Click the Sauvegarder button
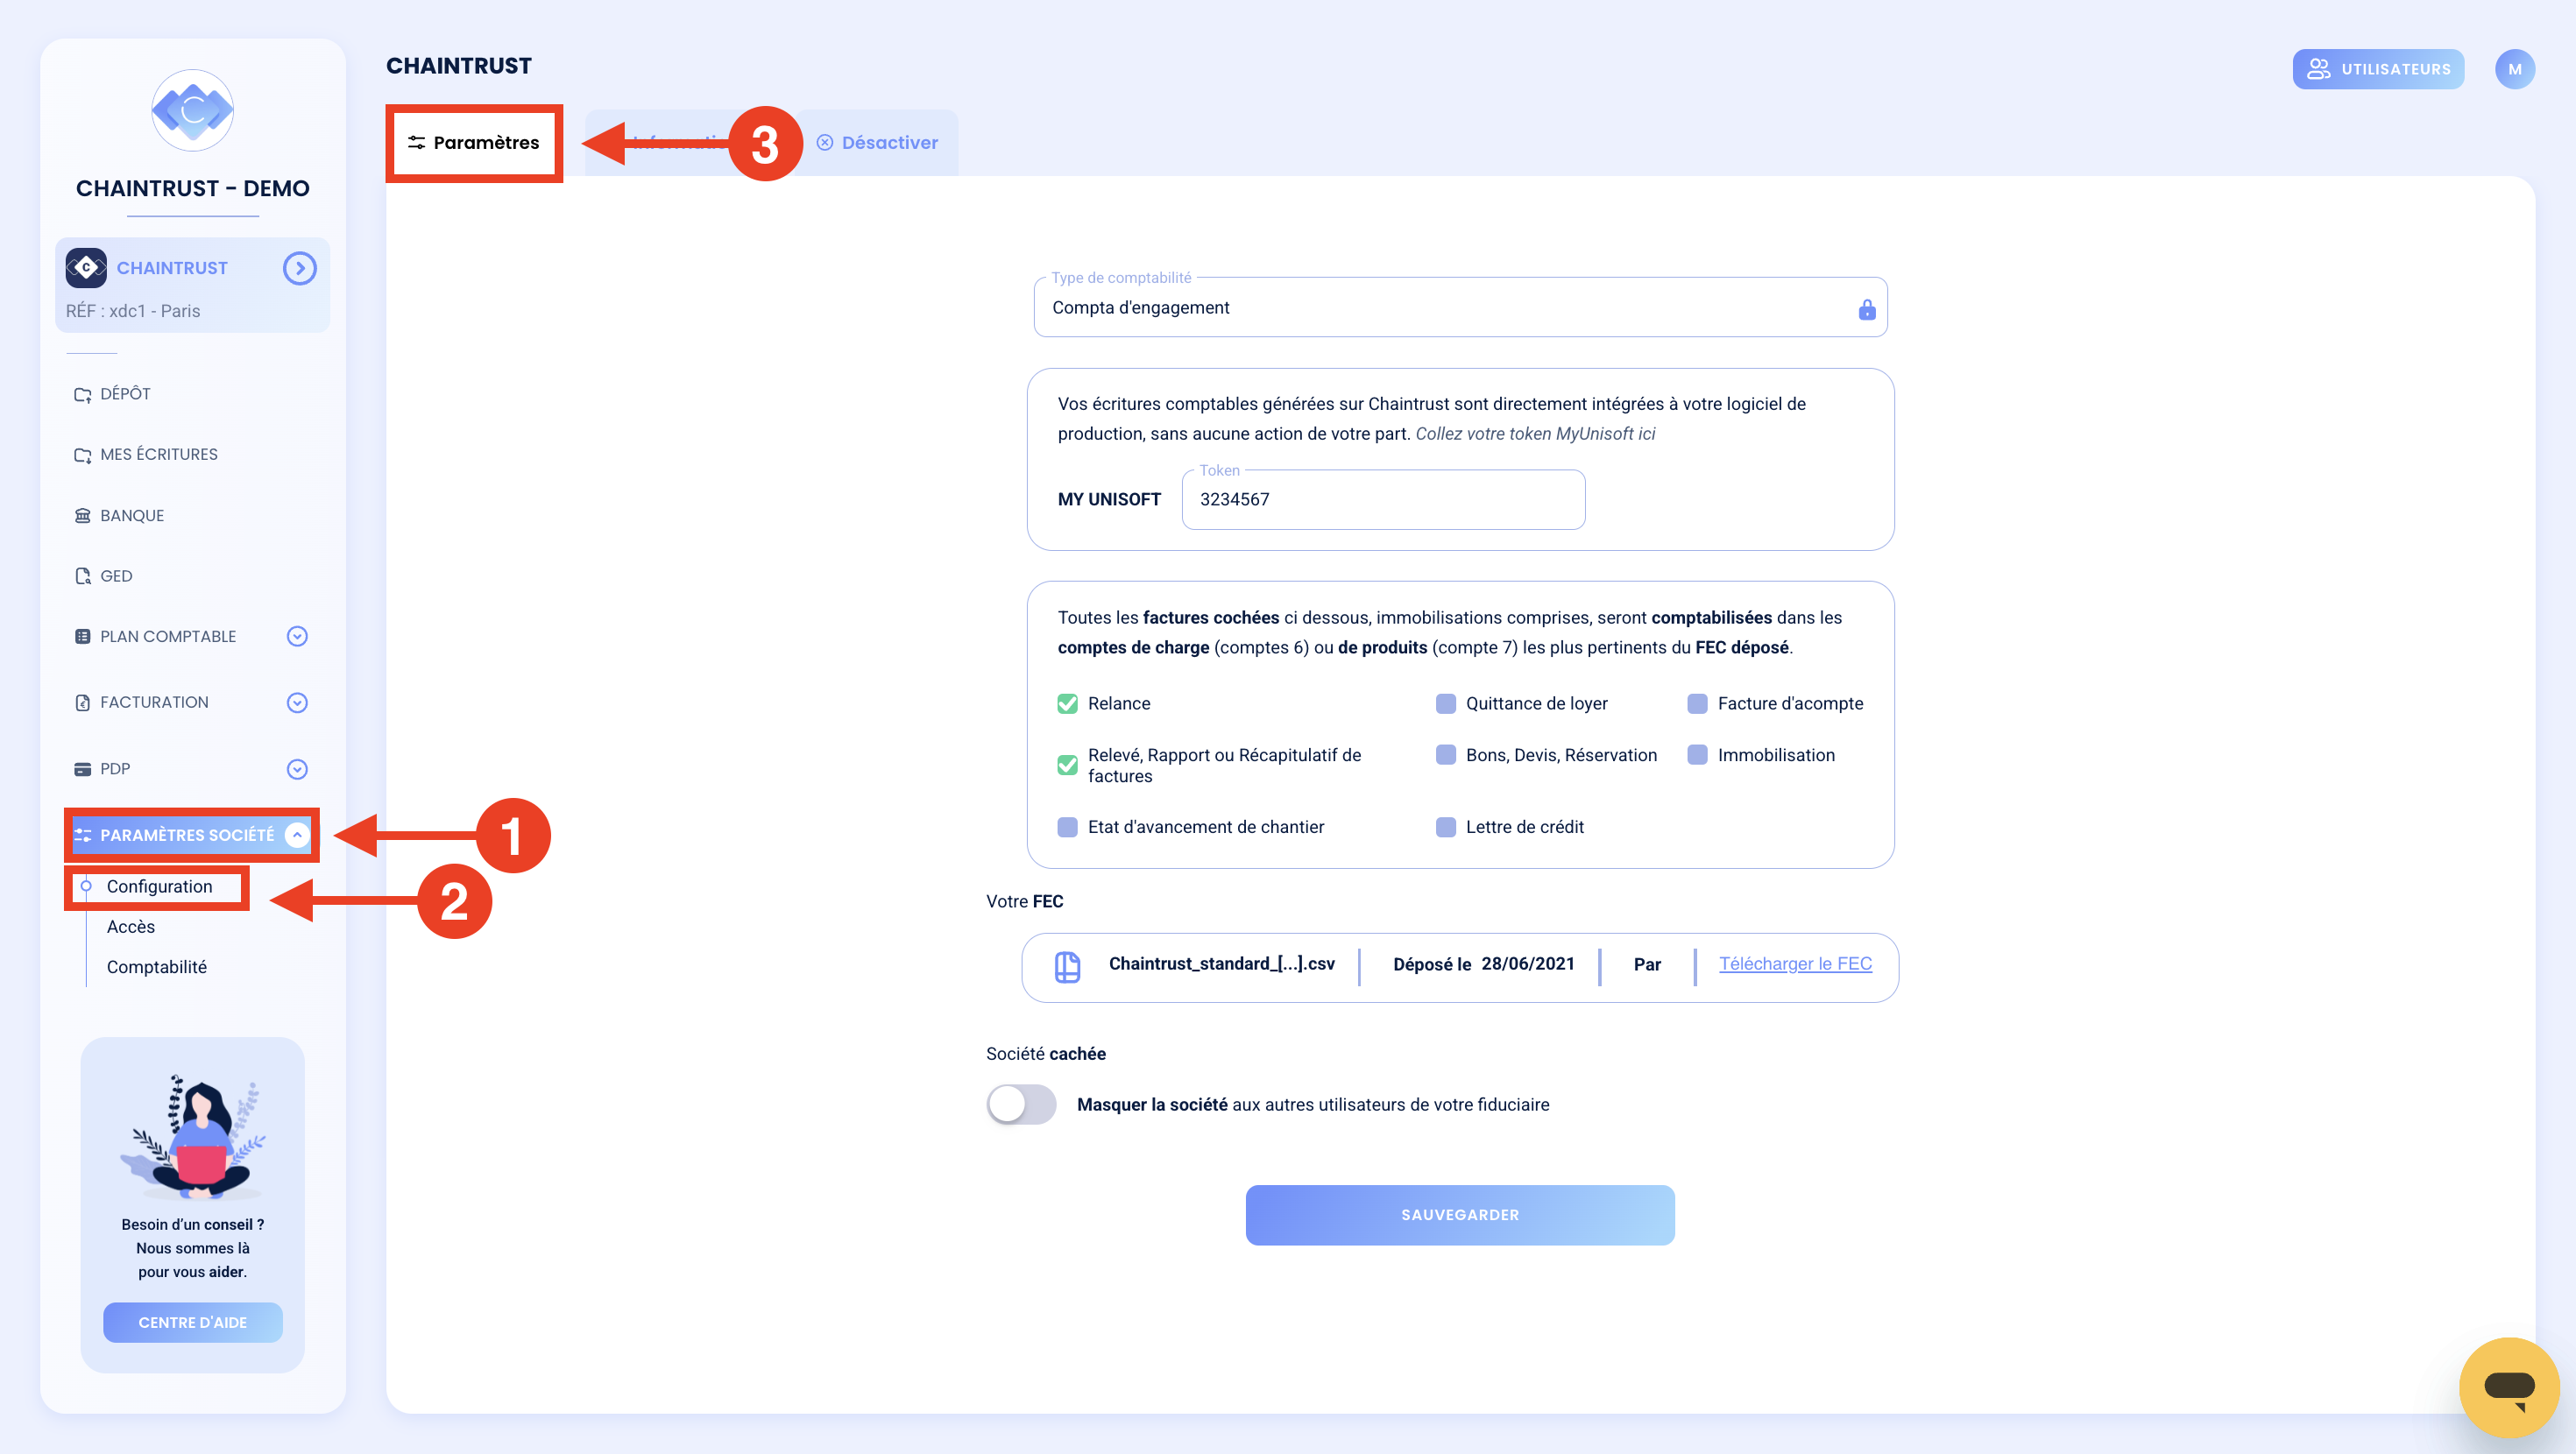 point(1460,1215)
